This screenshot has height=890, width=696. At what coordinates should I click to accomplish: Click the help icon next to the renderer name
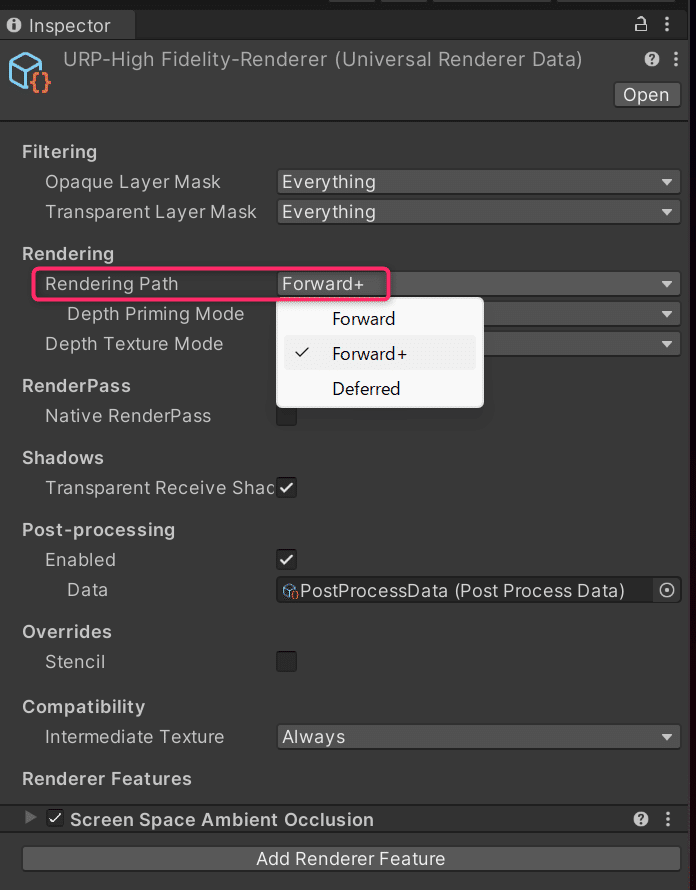pos(651,59)
